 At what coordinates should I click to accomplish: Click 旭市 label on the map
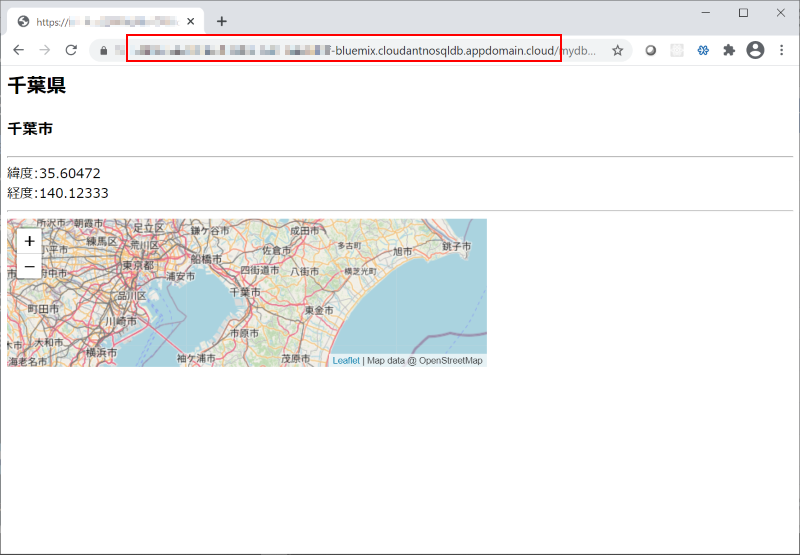(403, 251)
